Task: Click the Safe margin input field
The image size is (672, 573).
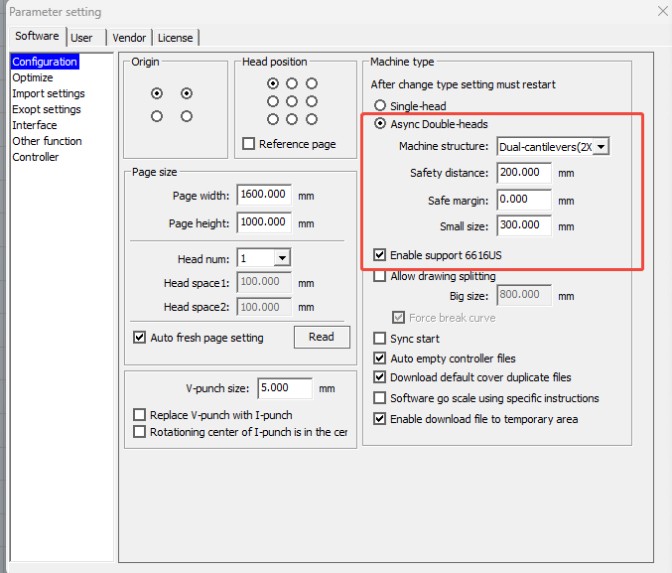Action: tap(524, 199)
